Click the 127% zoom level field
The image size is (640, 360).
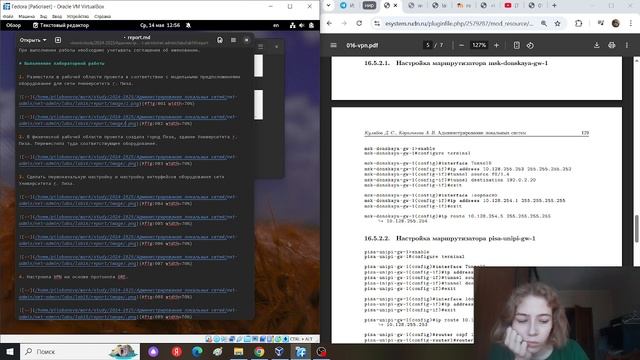[x=479, y=45]
